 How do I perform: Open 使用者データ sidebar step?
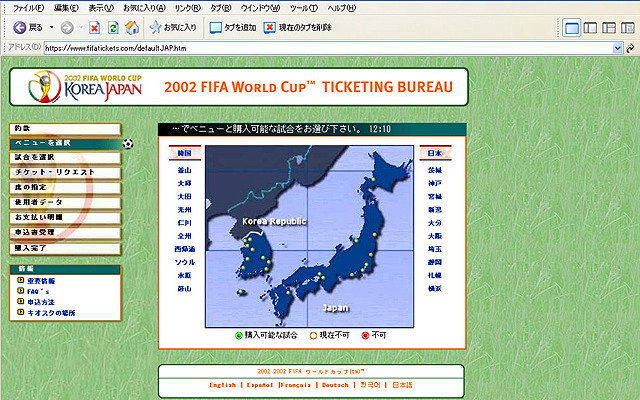pyautogui.click(x=65, y=202)
